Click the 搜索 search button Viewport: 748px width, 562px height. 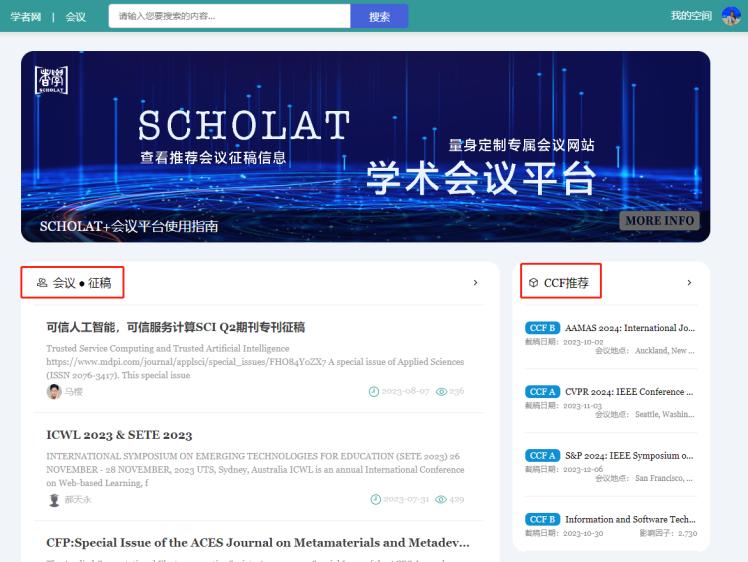379,16
